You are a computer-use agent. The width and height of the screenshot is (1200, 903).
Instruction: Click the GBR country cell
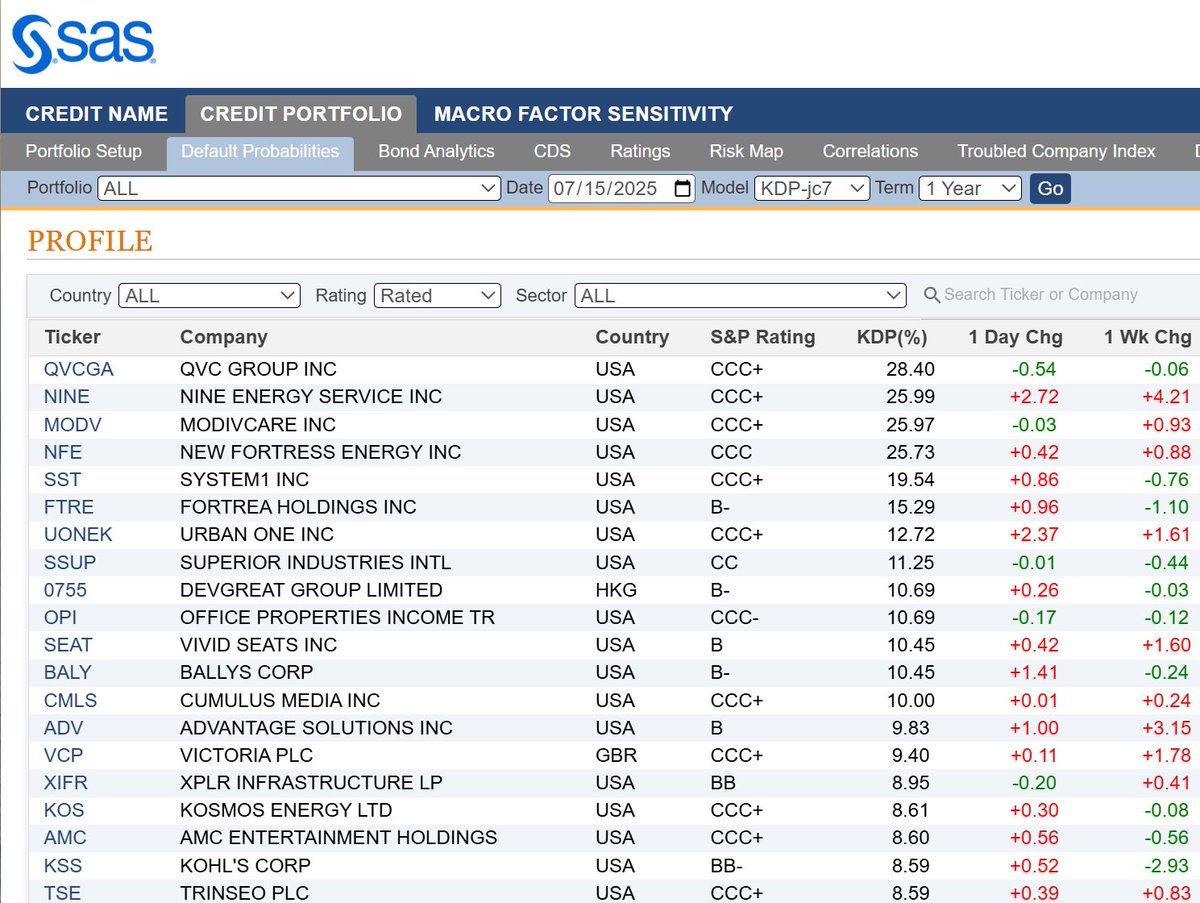616,755
